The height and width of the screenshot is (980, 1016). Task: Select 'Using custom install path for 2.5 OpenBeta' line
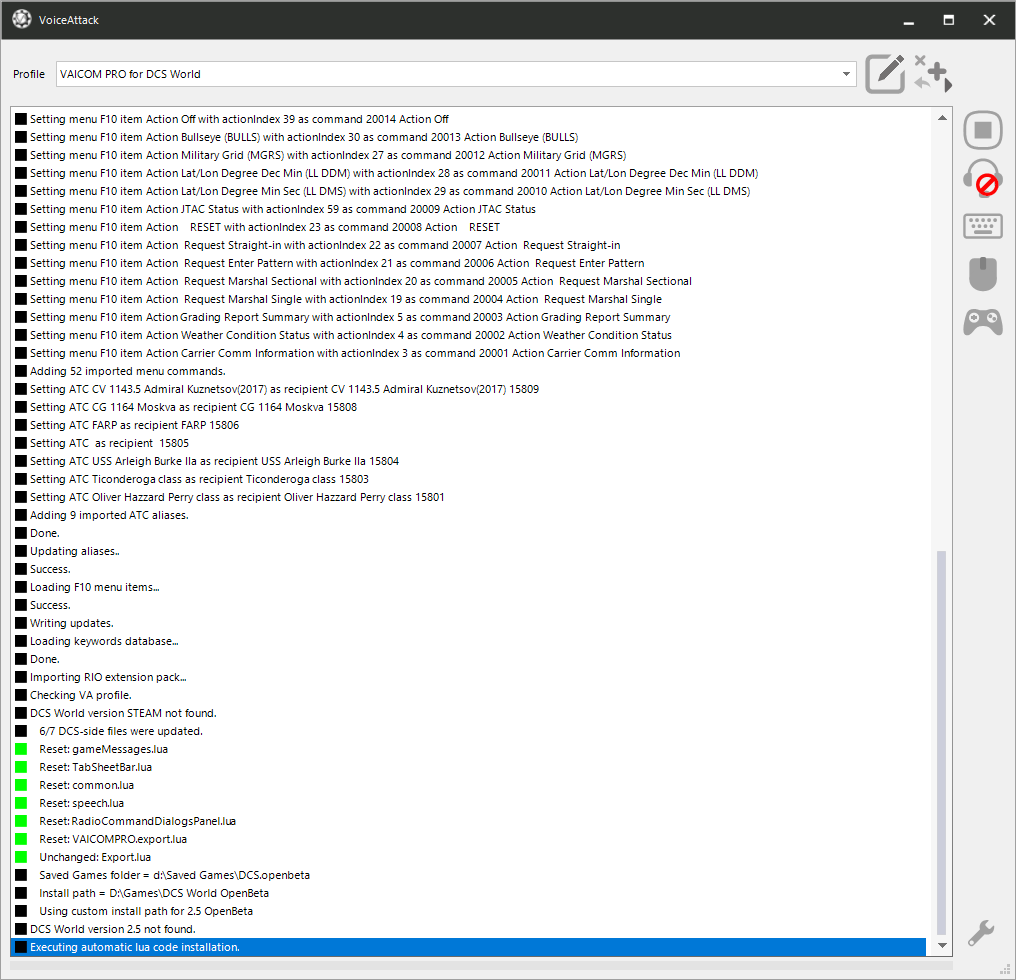pos(468,911)
